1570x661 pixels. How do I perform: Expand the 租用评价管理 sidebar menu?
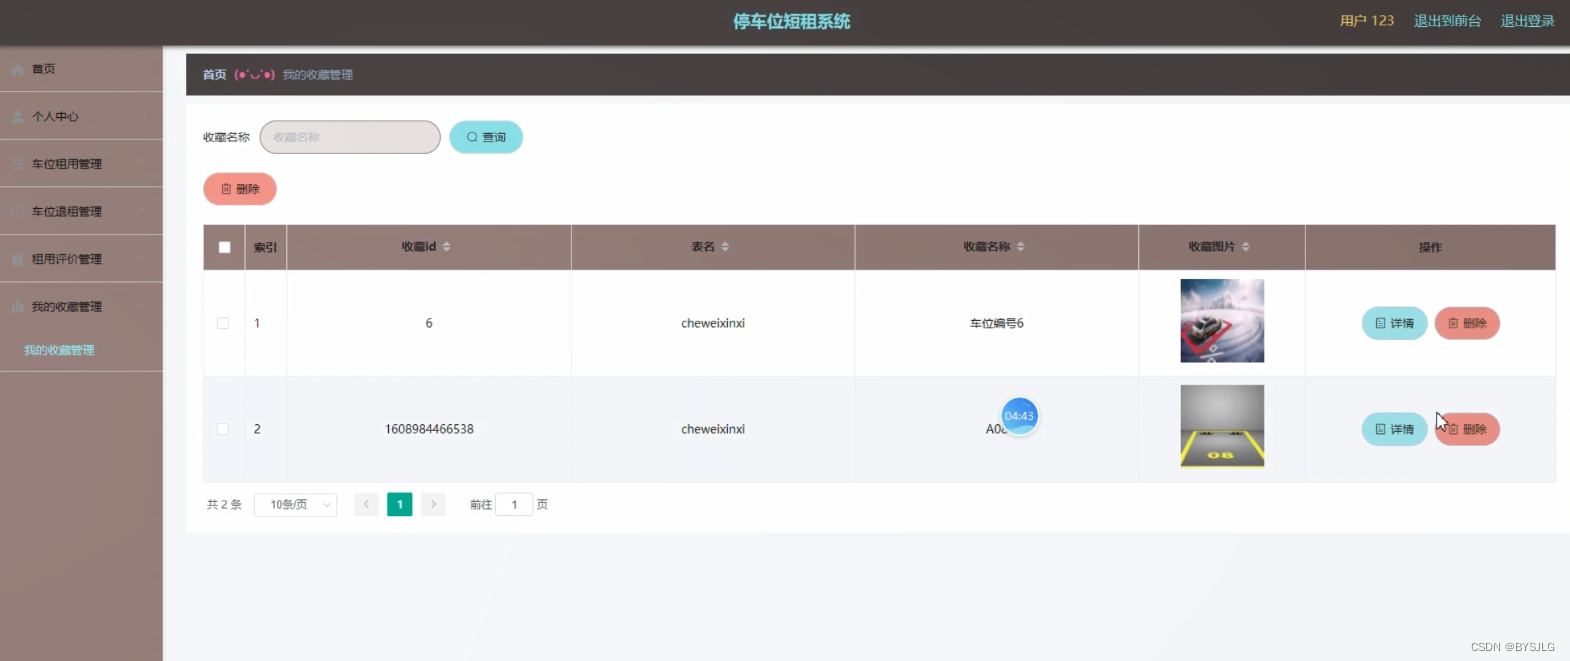[x=142, y=259]
